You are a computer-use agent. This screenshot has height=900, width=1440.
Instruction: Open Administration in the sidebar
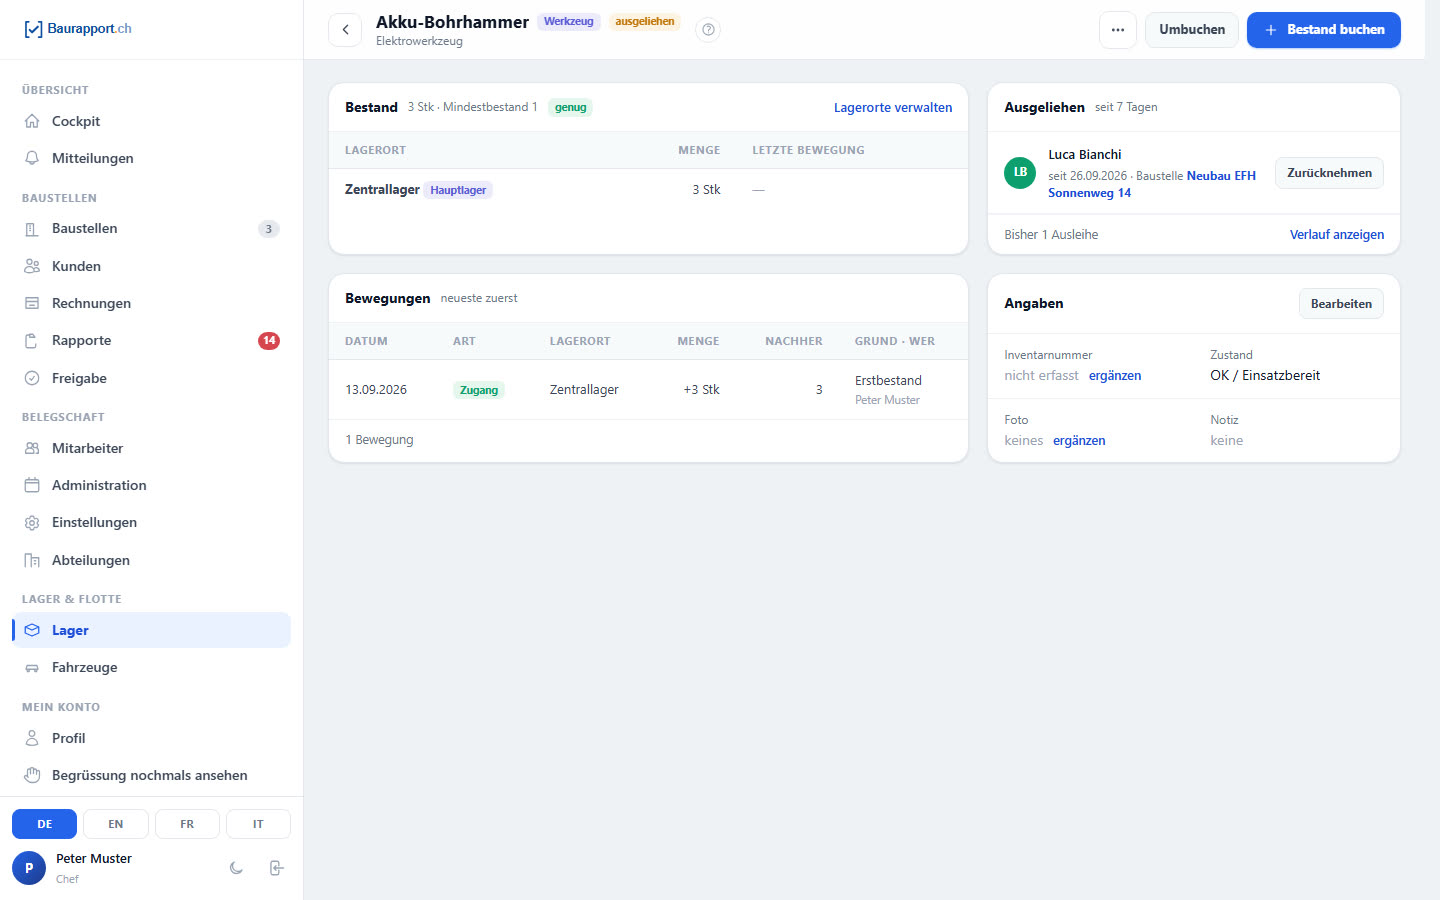[x=151, y=485]
